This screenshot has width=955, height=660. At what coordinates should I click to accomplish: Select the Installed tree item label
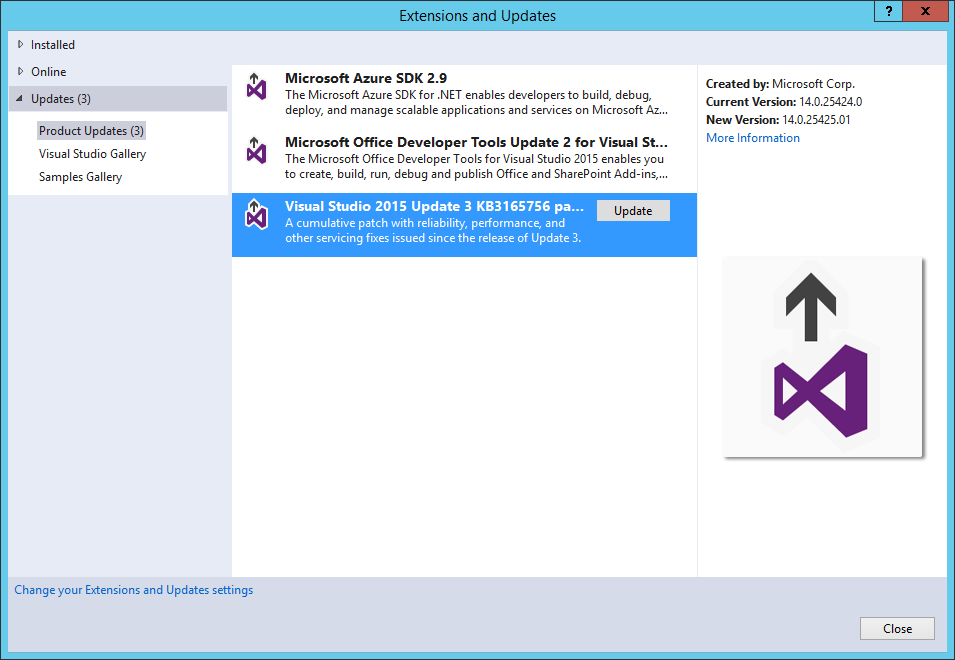pos(53,44)
